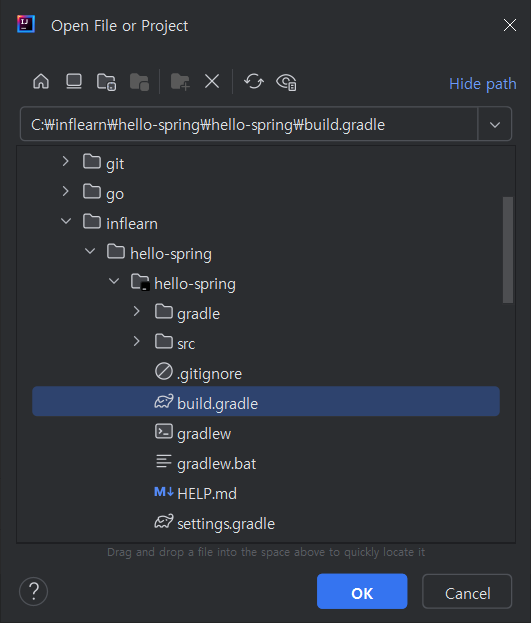
Task: Toggle show hidden files eye icon
Action: (x=286, y=82)
